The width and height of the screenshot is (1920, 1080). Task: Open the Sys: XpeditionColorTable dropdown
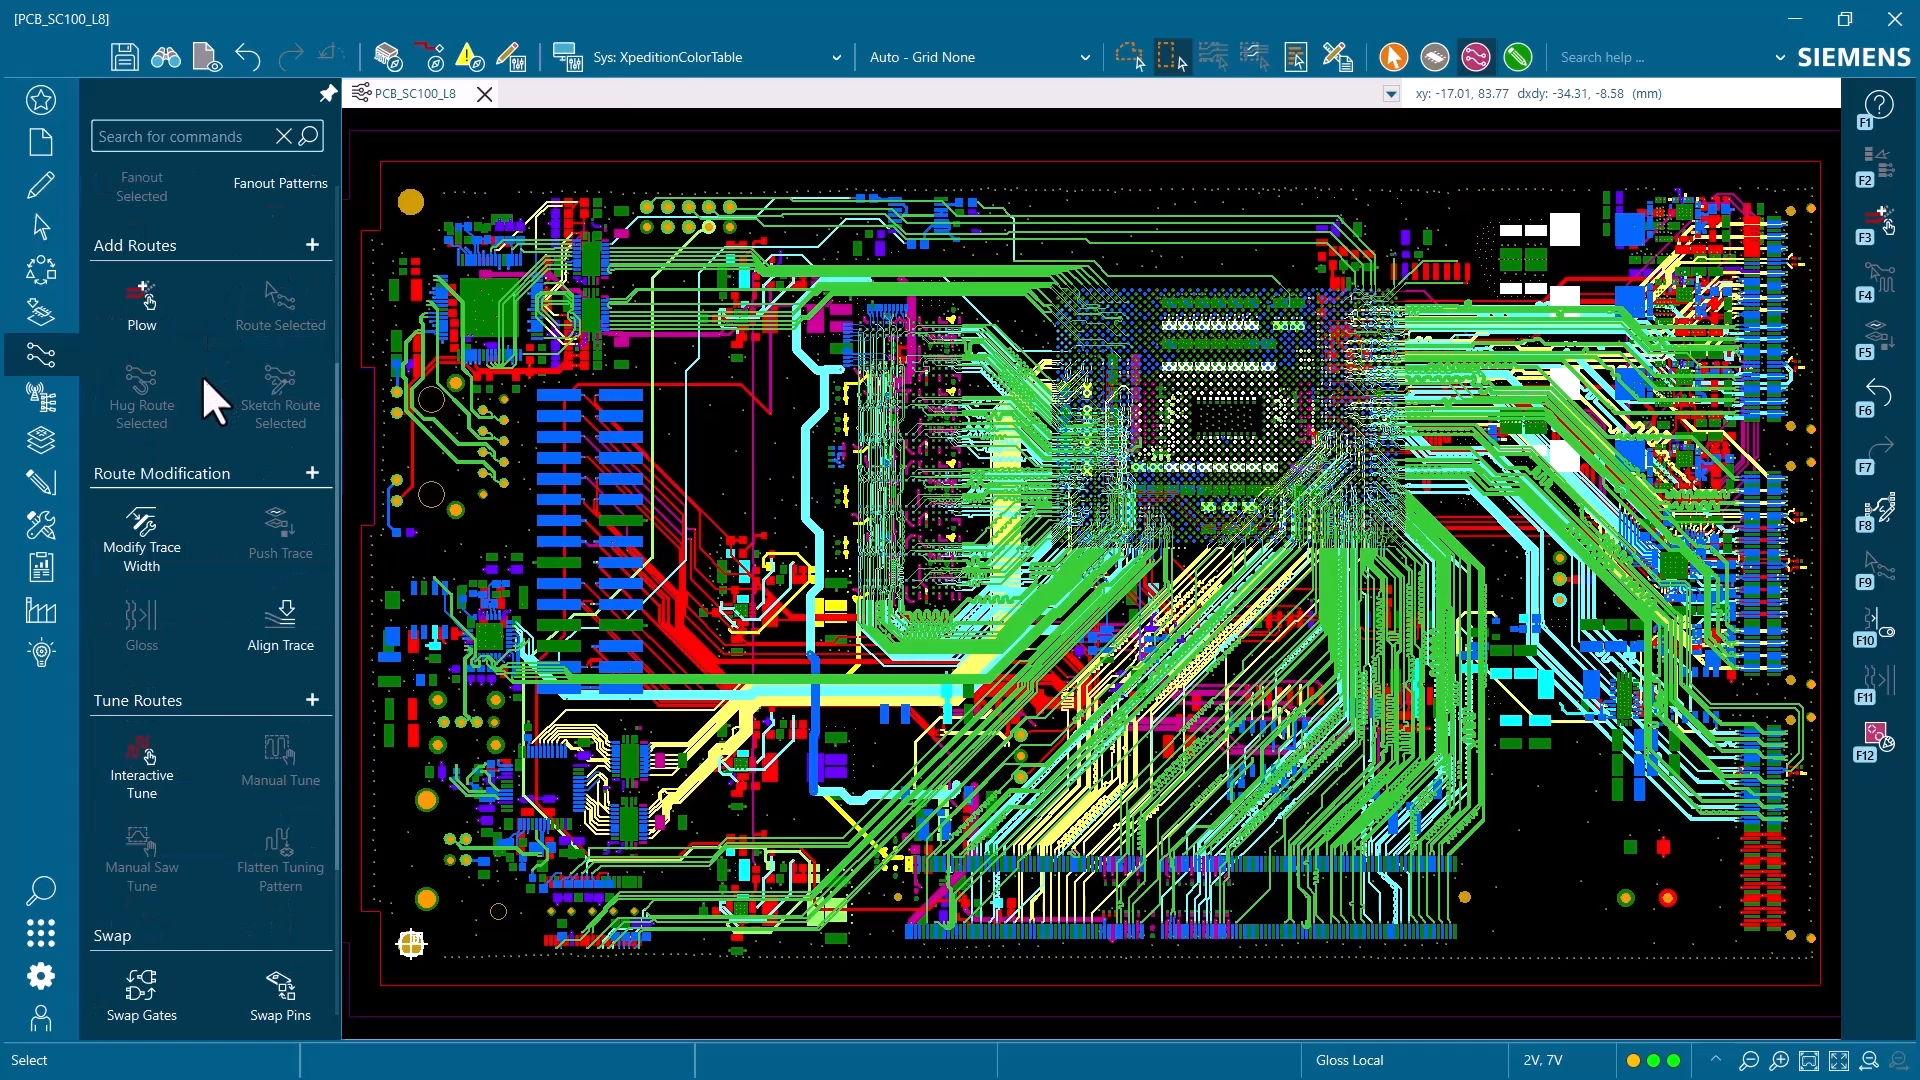point(837,57)
